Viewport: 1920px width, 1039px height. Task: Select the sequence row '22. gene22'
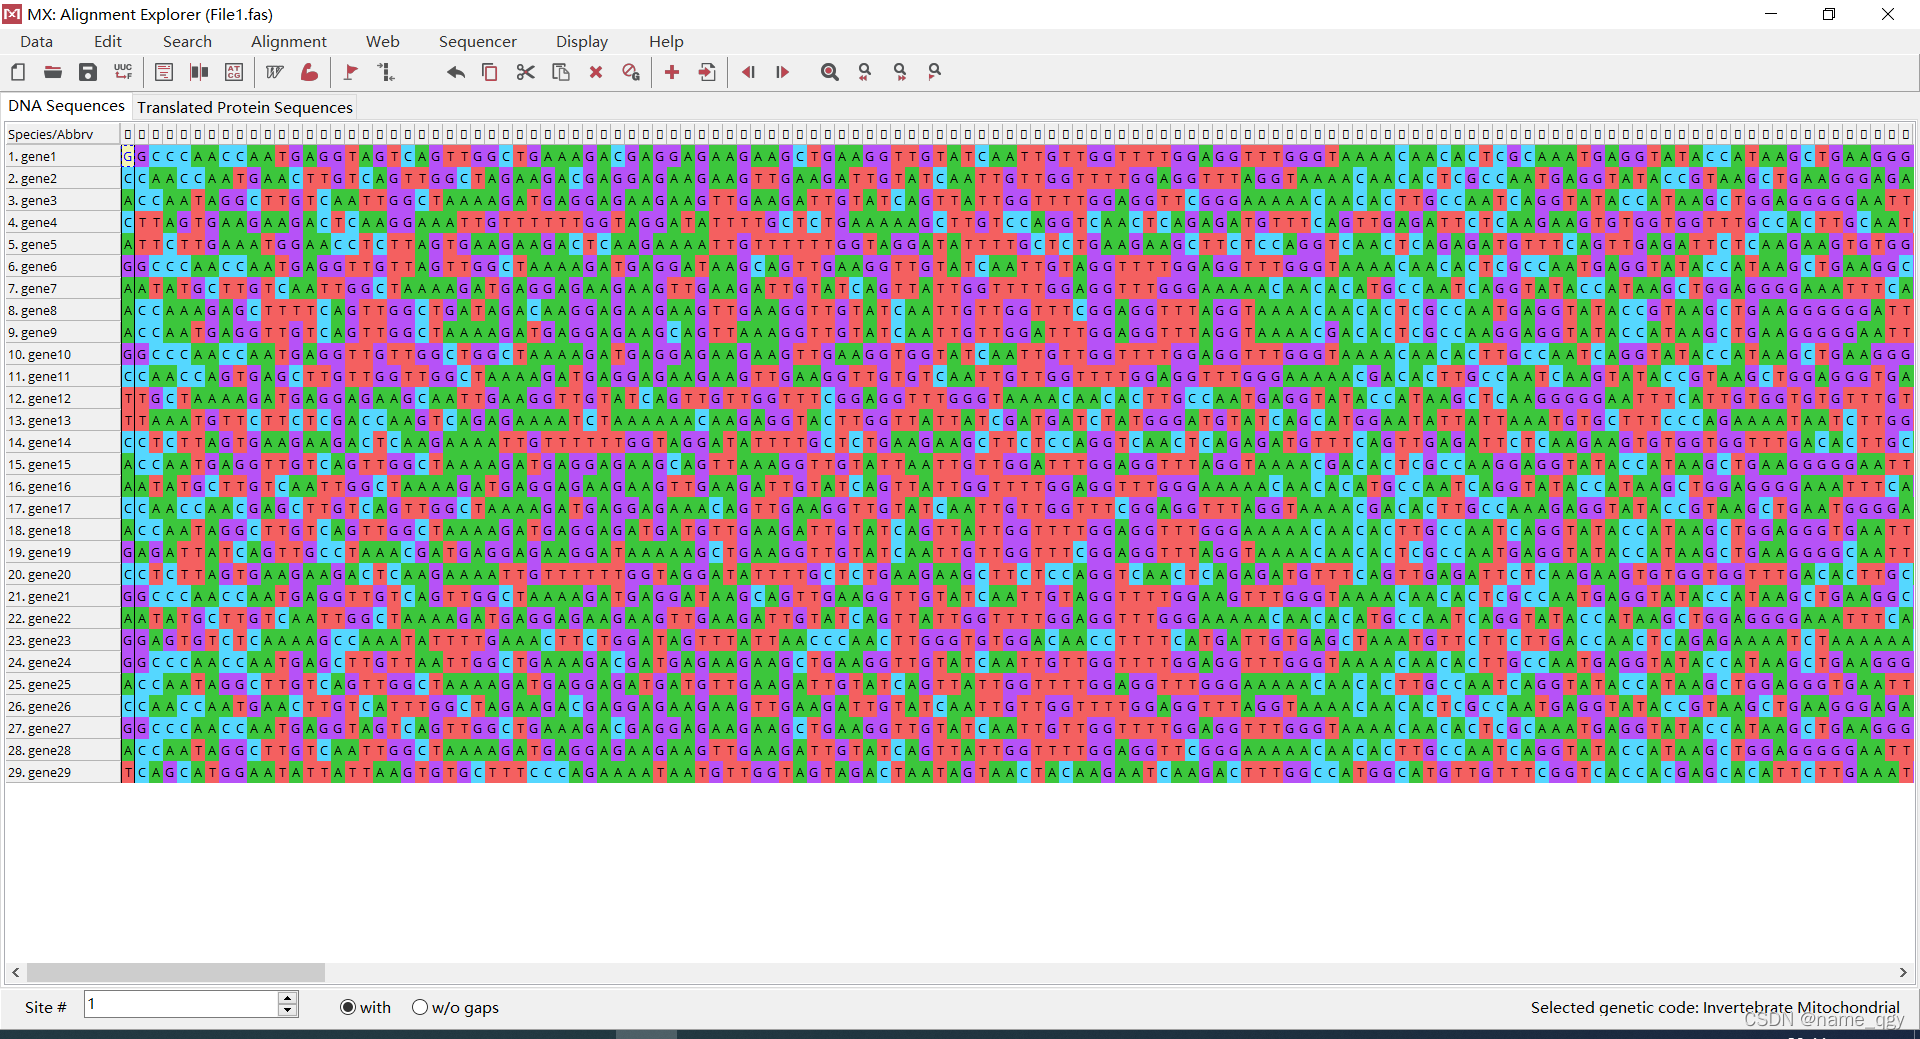62,618
